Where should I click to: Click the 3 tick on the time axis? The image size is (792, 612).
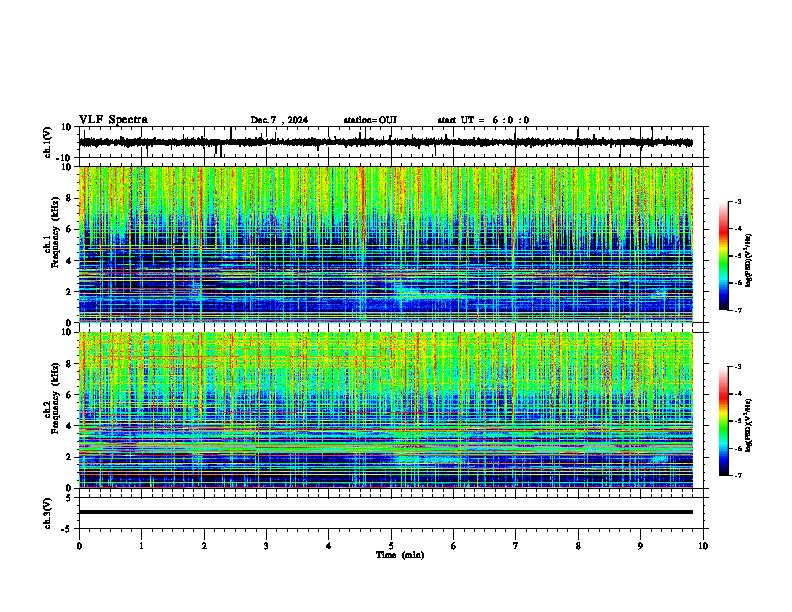click(x=266, y=546)
